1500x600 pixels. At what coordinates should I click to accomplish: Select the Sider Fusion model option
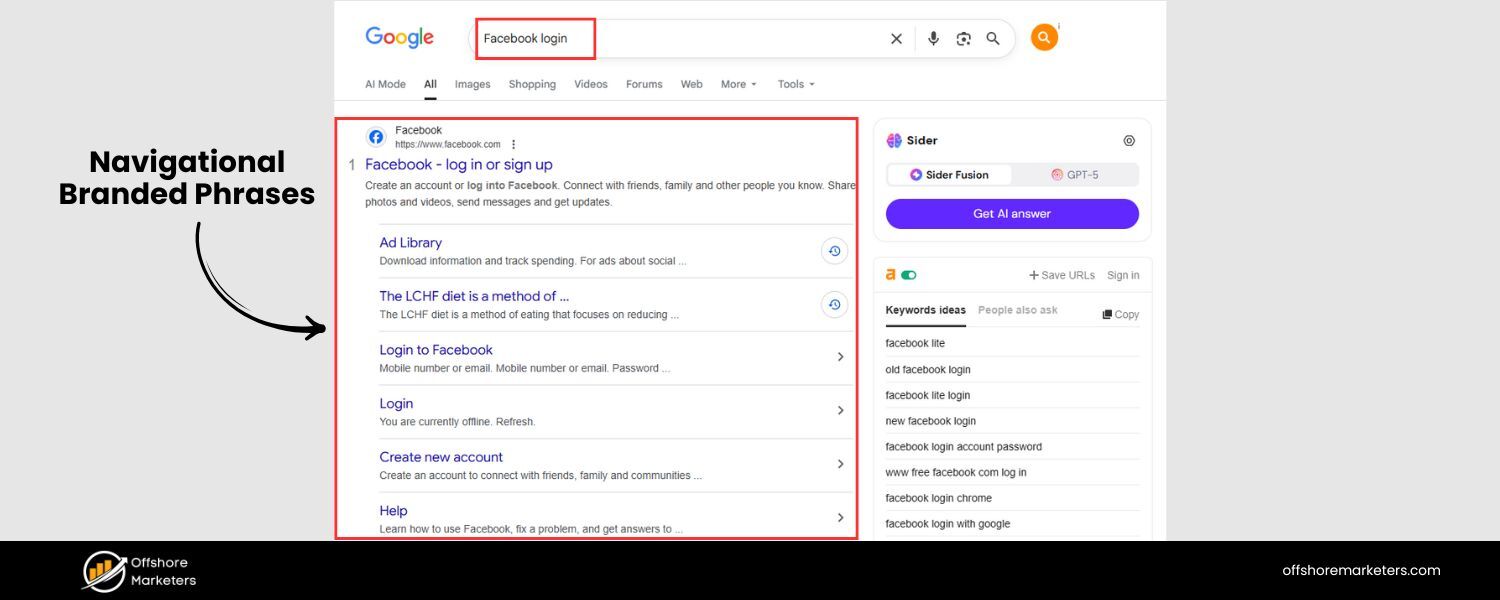coord(949,175)
